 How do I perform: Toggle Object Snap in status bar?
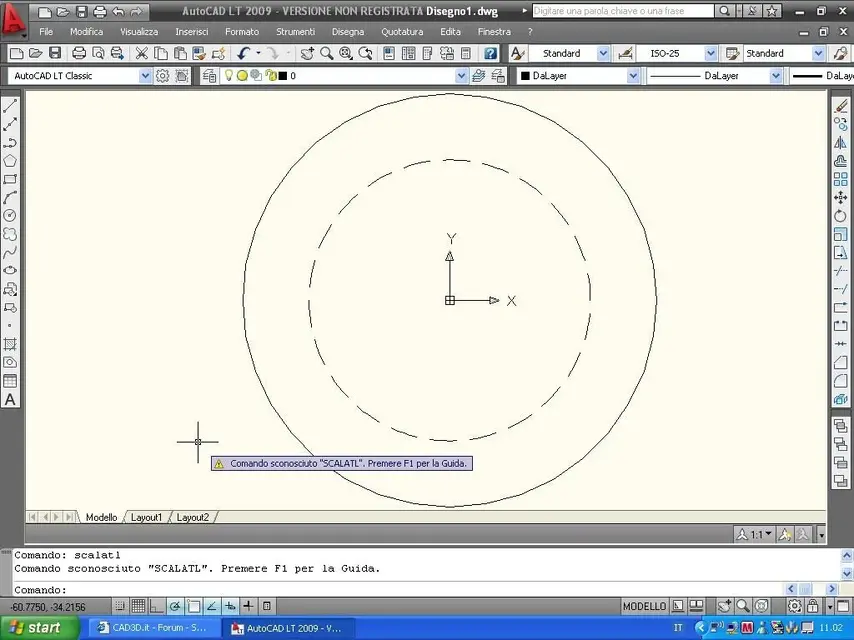[193, 606]
